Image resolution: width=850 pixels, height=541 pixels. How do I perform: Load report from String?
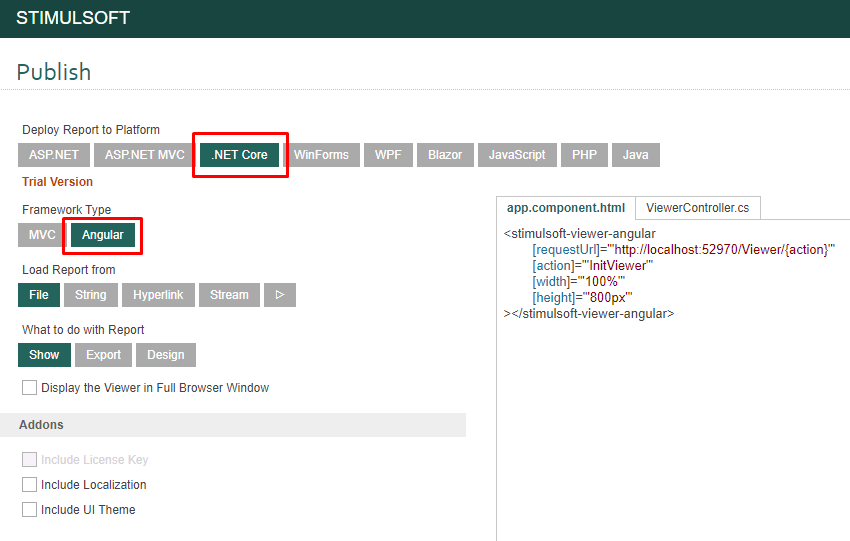[91, 295]
